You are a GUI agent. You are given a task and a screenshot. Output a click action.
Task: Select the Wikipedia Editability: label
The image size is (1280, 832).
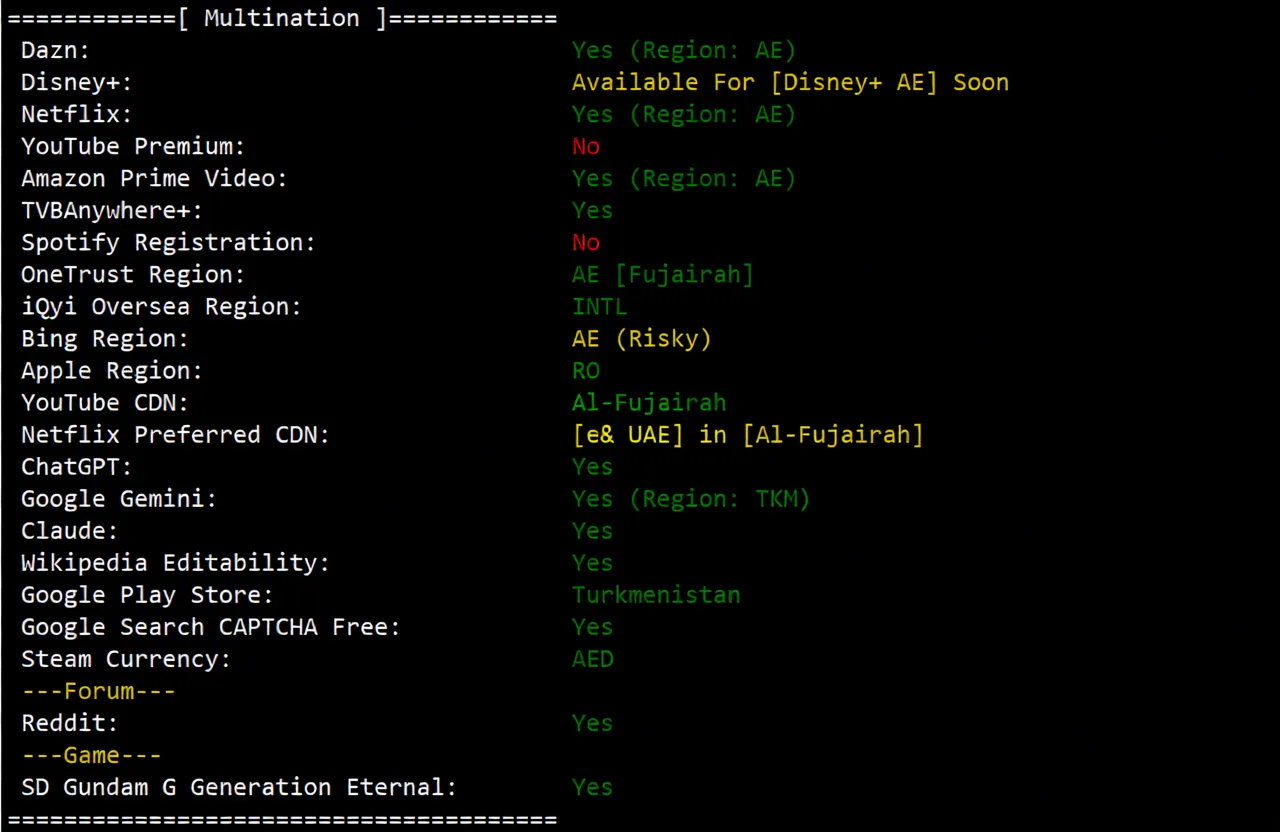pyautogui.click(x=175, y=562)
